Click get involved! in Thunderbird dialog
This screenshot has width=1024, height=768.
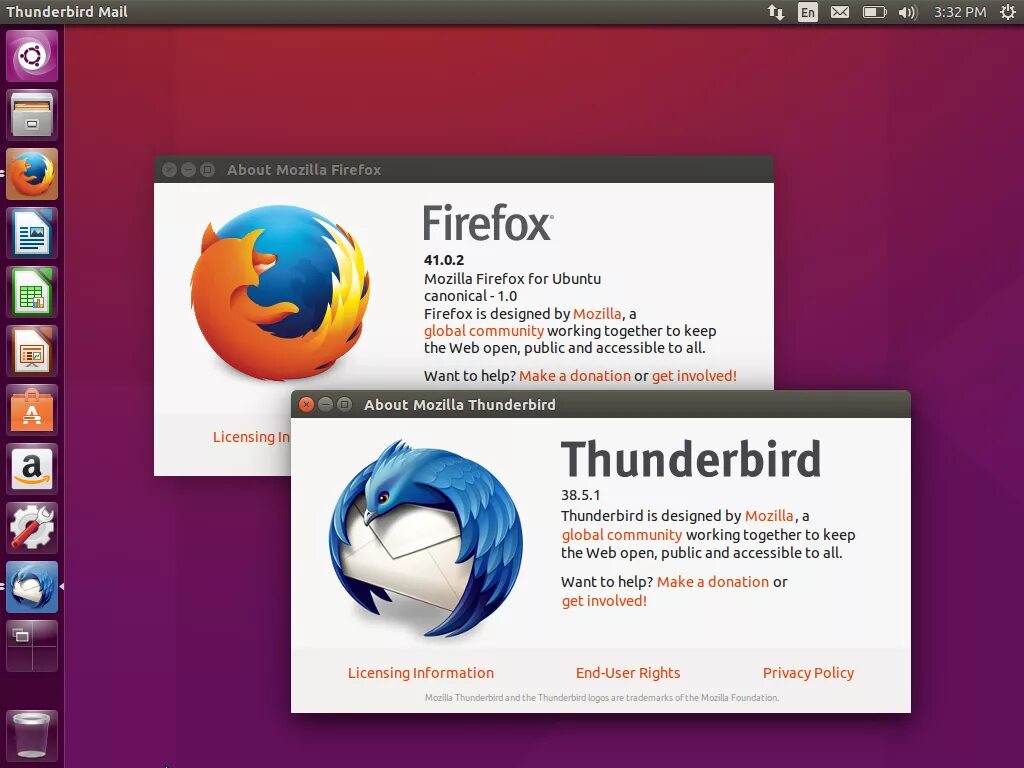click(x=604, y=601)
